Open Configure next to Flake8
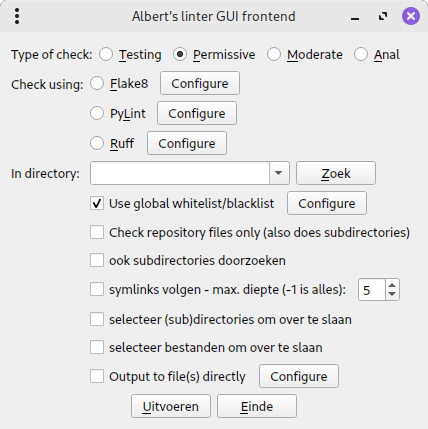 point(200,83)
